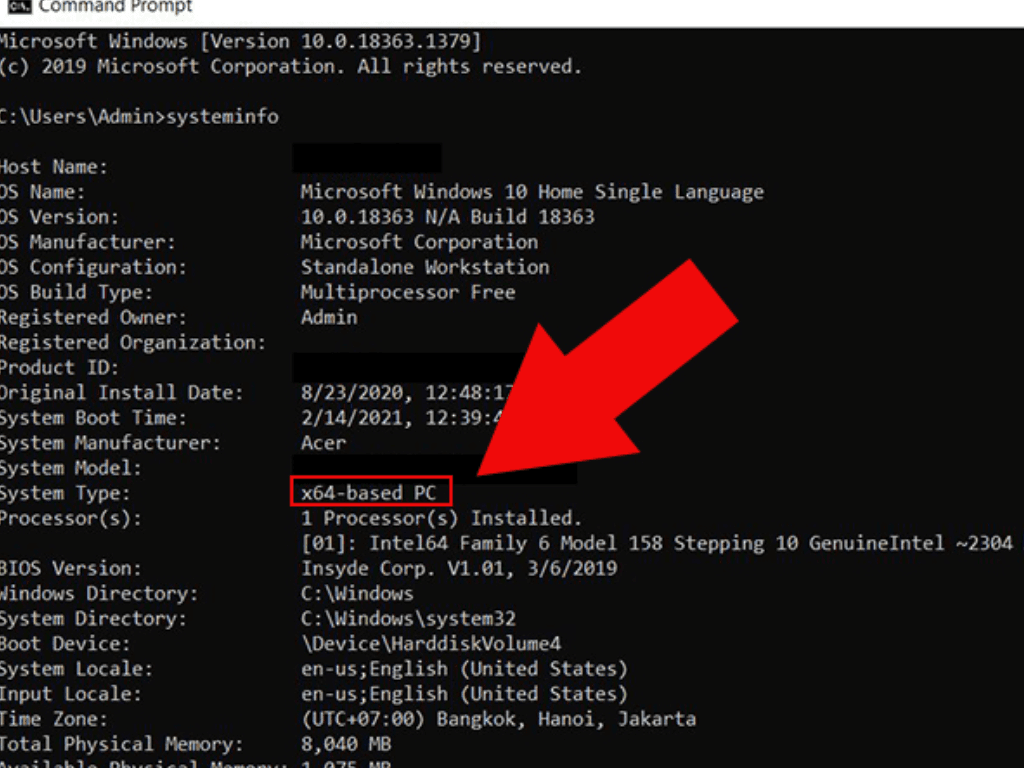Select the Windows Directory path C:\Windows
The height and width of the screenshot is (768, 1024).
(355, 593)
